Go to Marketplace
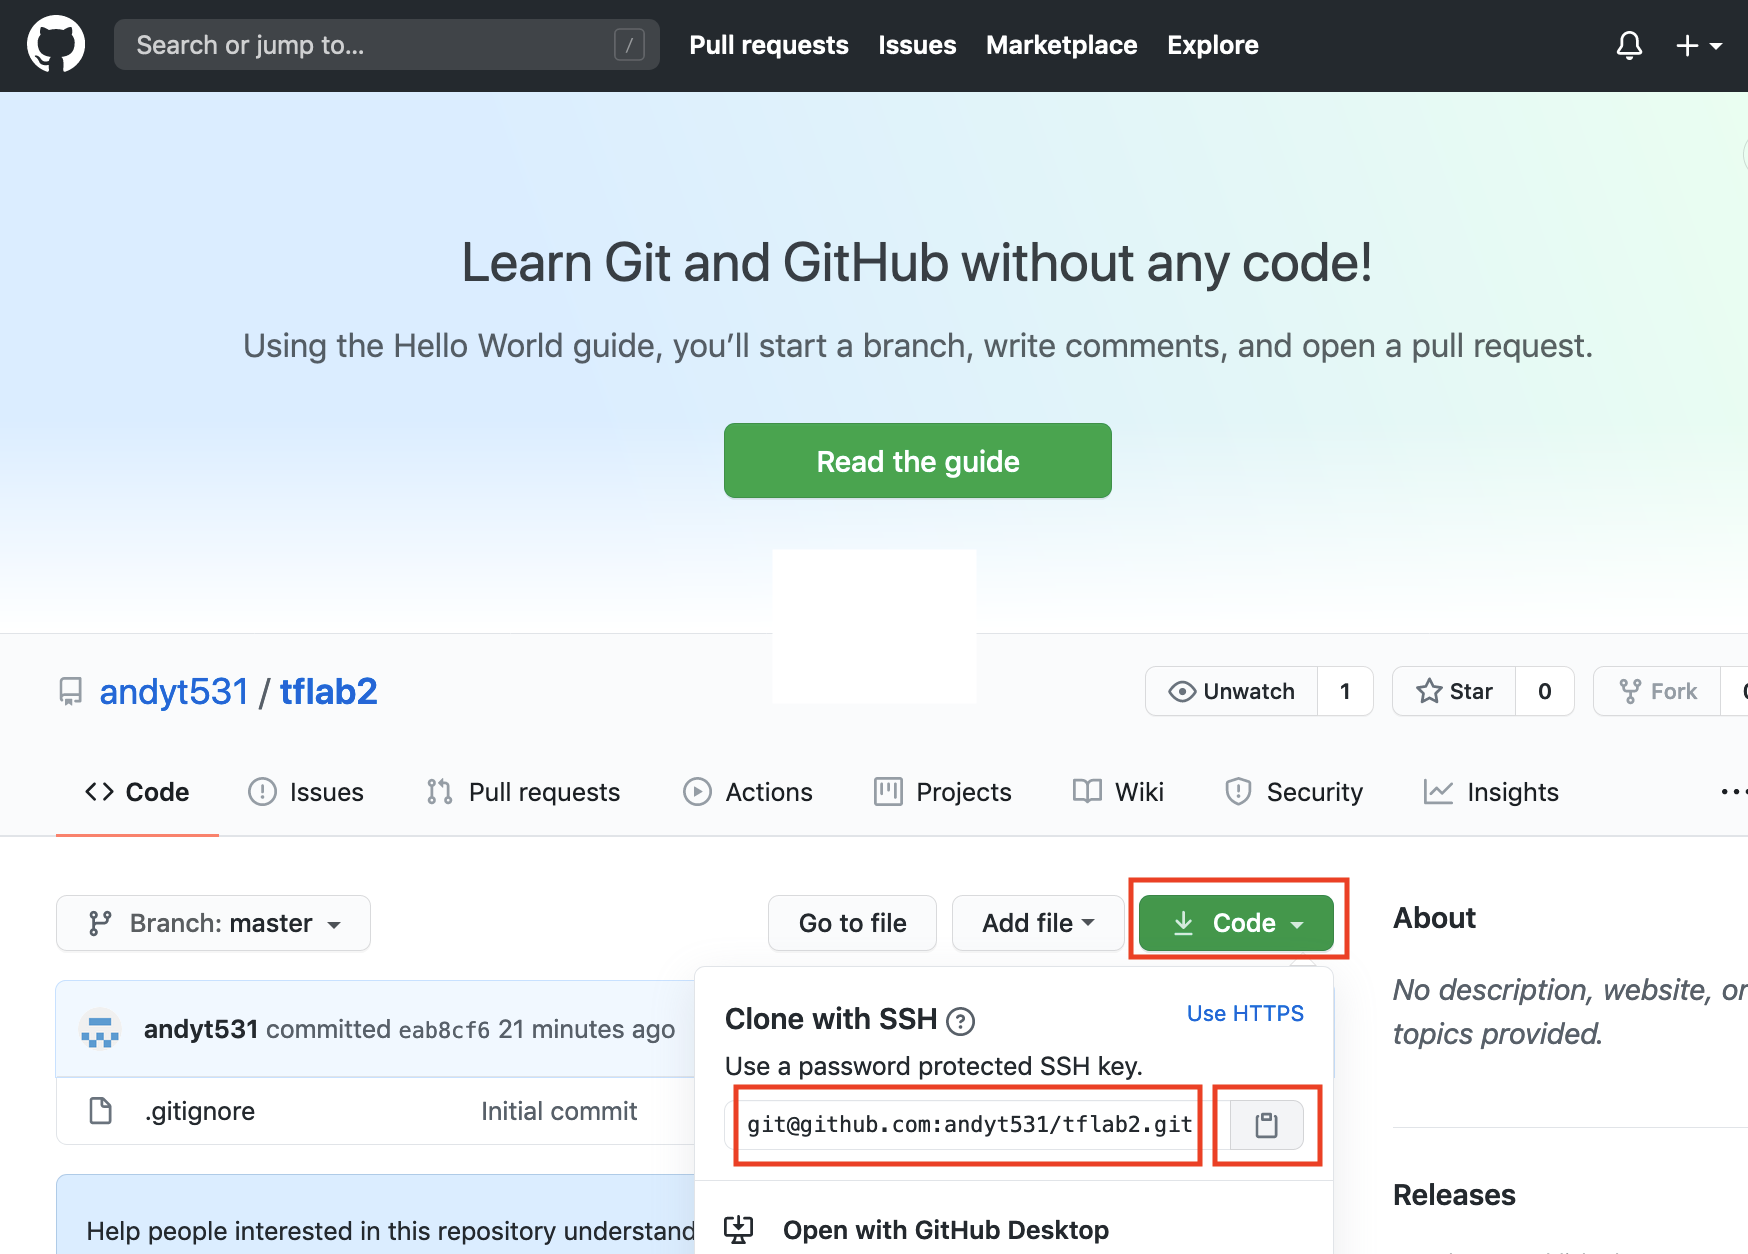The image size is (1748, 1254). [x=1061, y=45]
